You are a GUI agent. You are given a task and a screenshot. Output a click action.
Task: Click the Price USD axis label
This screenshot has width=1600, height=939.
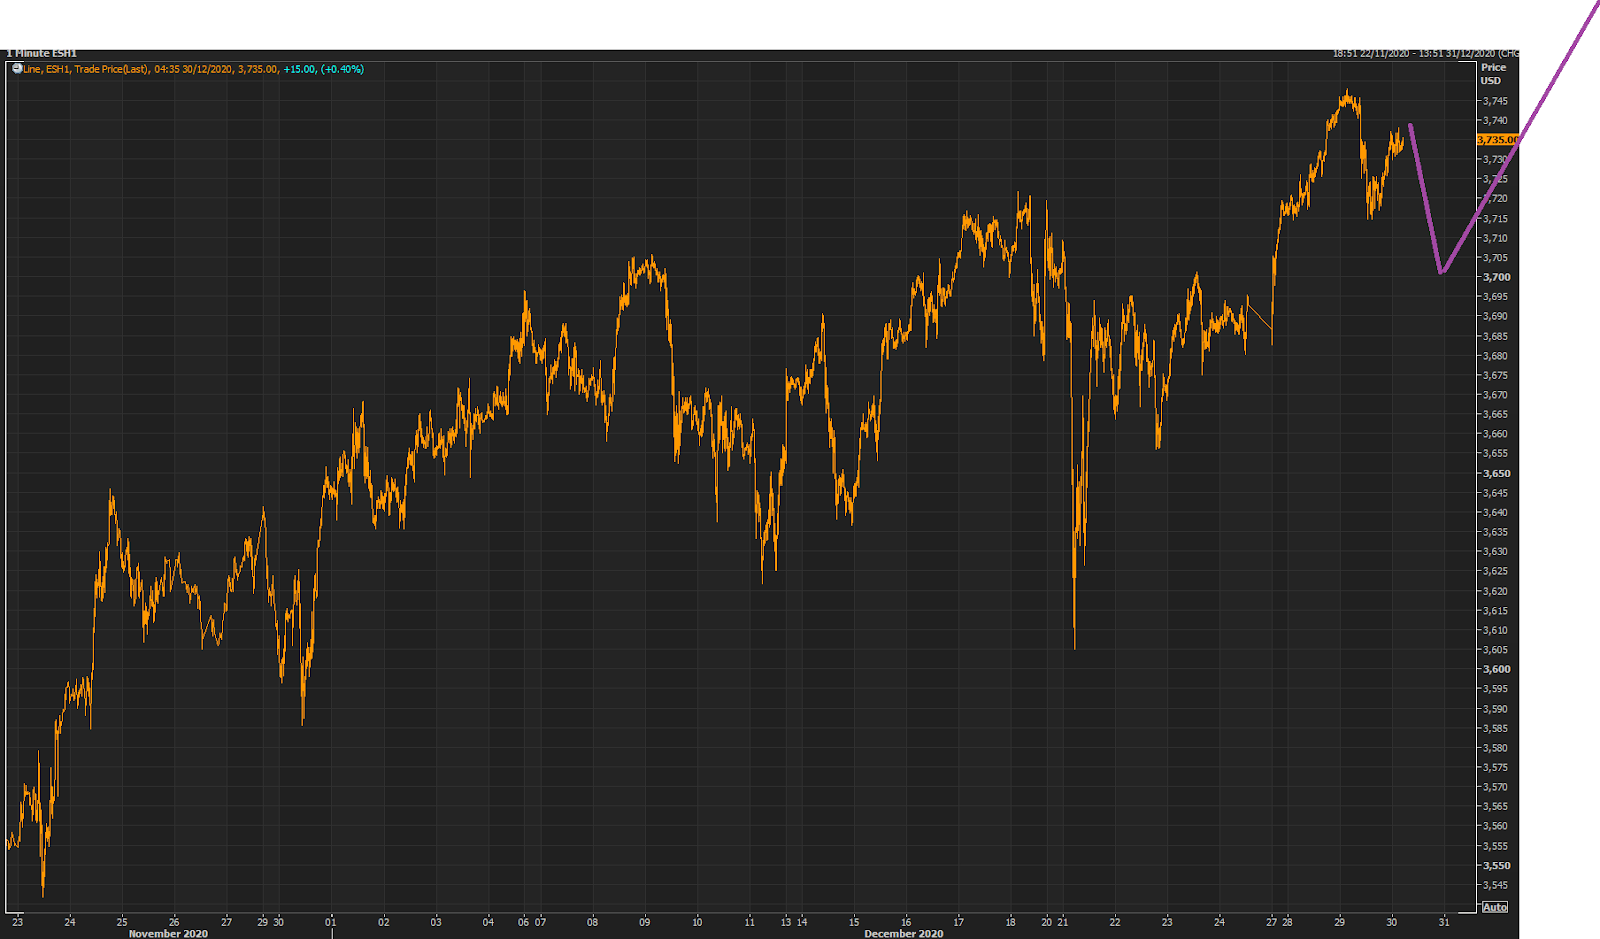pyautogui.click(x=1493, y=74)
